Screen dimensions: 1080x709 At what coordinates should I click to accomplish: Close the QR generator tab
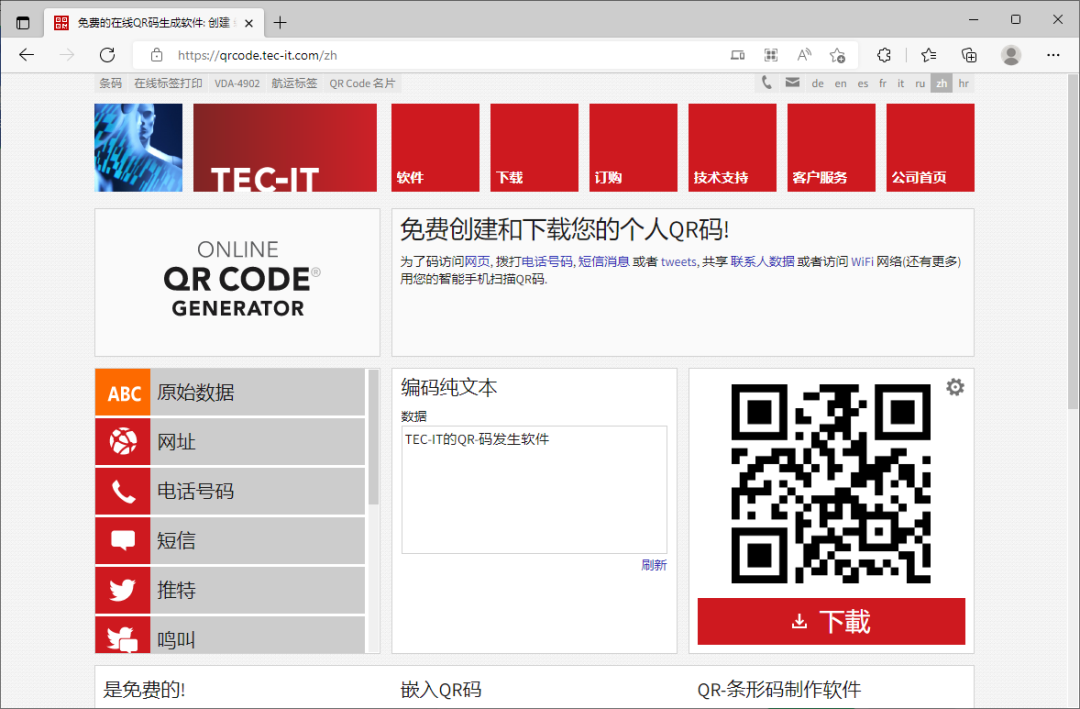coord(249,23)
